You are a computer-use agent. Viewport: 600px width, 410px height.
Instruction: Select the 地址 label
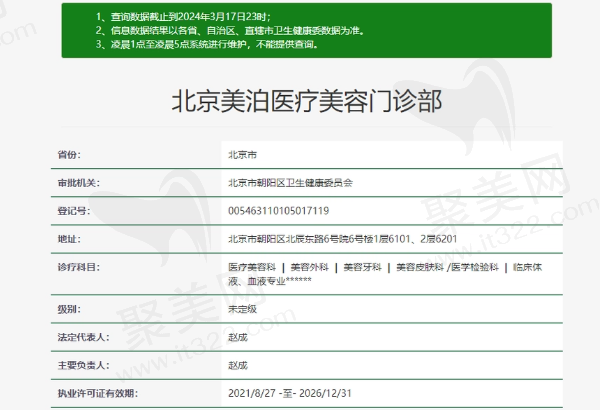pos(69,239)
